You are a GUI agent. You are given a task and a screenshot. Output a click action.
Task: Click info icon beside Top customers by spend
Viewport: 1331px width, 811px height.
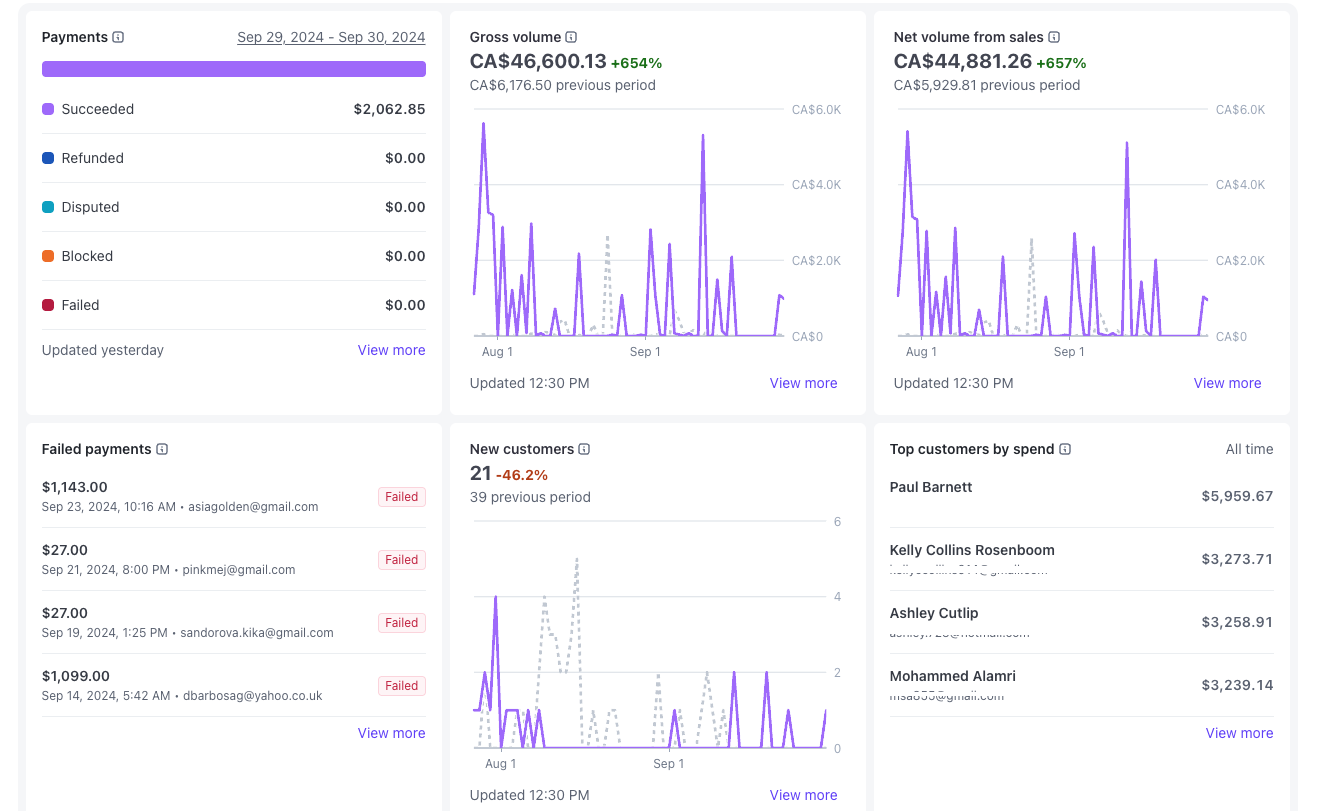(x=1065, y=449)
